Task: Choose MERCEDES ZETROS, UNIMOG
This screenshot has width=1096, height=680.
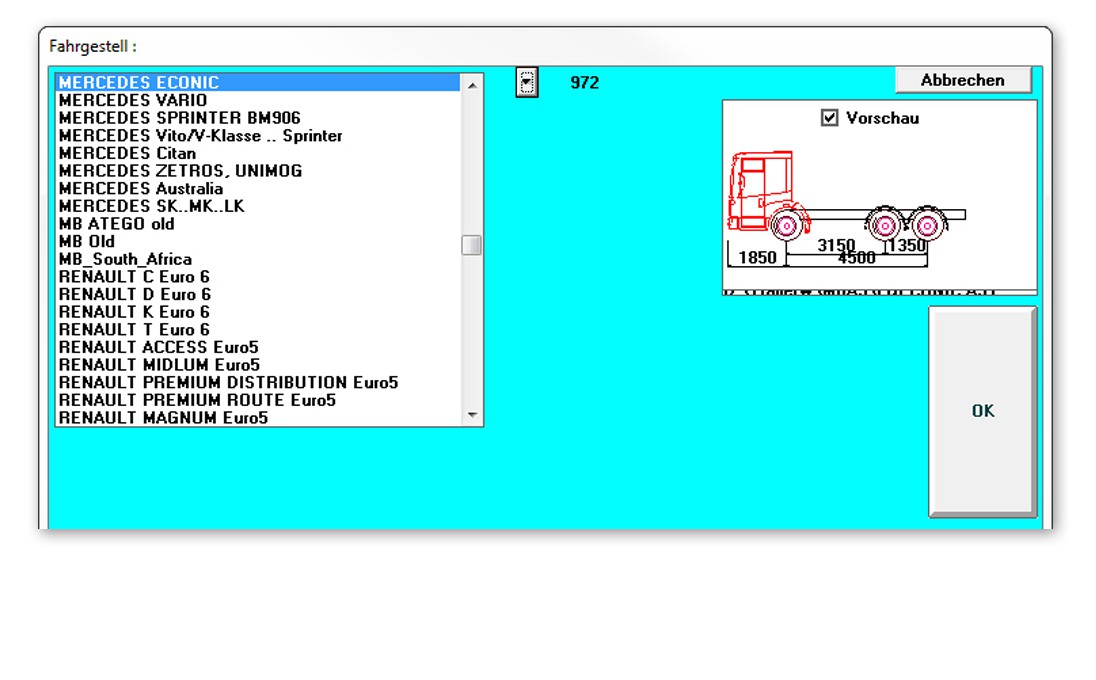Action: tap(258, 171)
